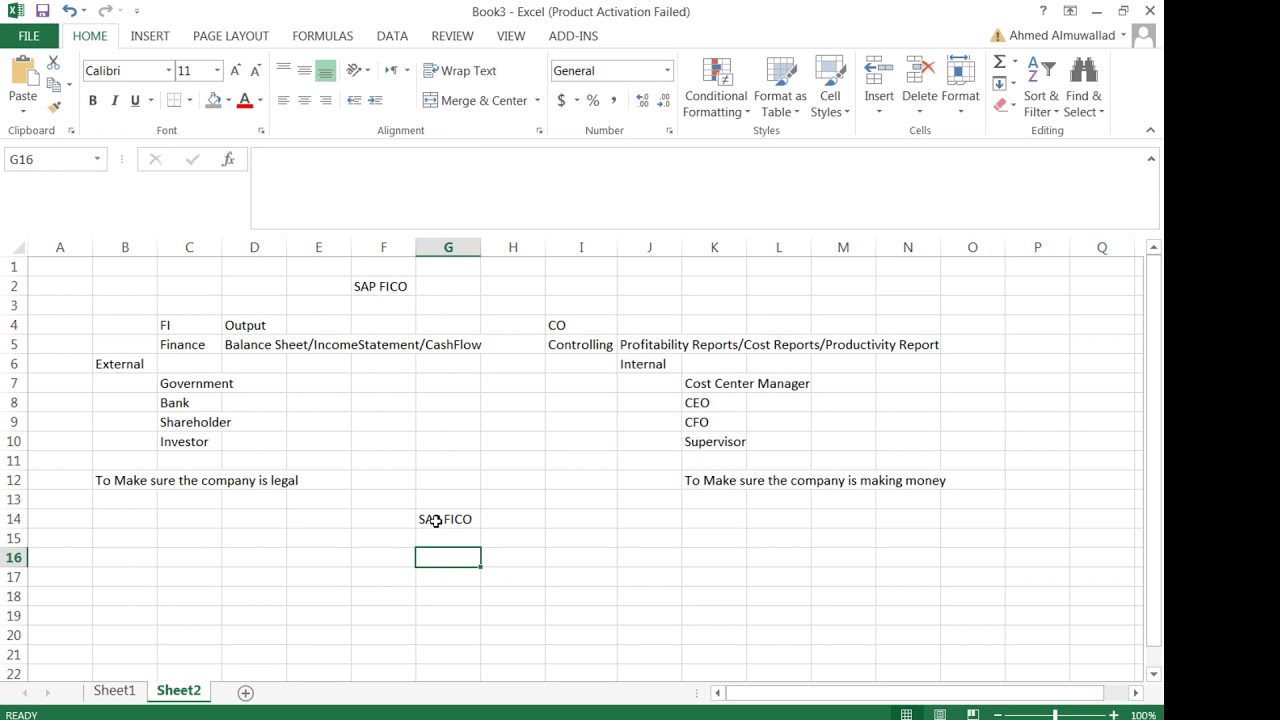This screenshot has height=720, width=1280.
Task: Expand the Format as Table gallery
Action: coord(780,87)
